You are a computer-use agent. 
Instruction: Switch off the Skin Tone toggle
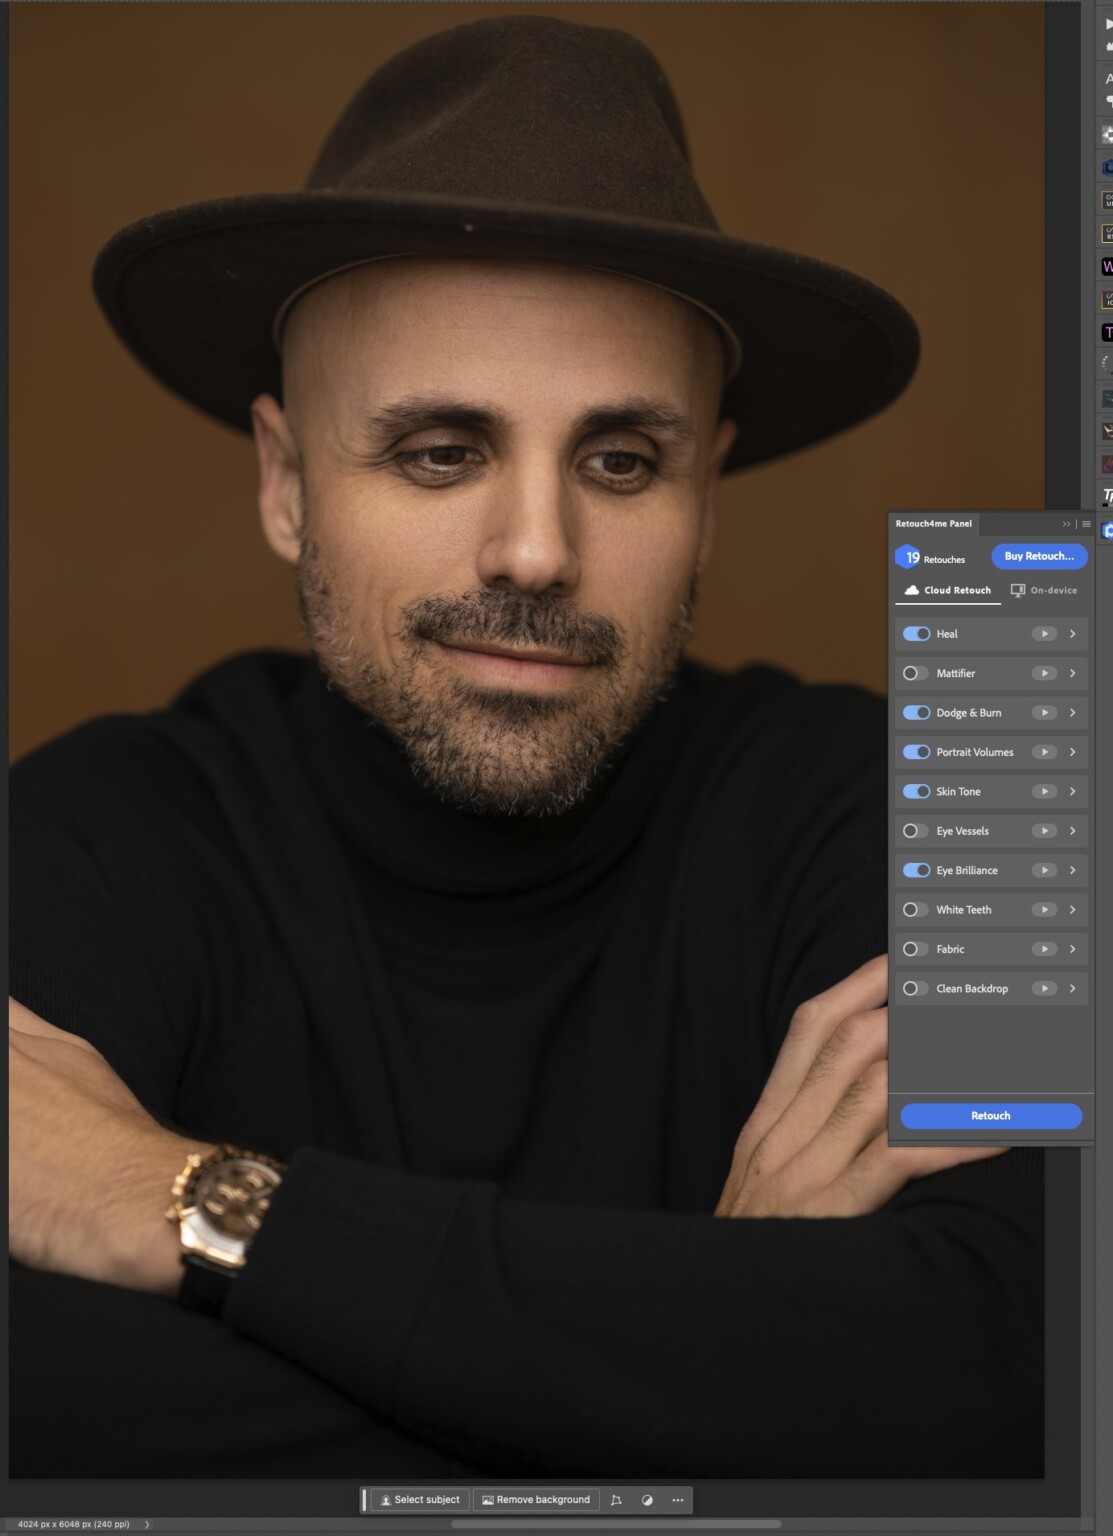[x=916, y=791]
